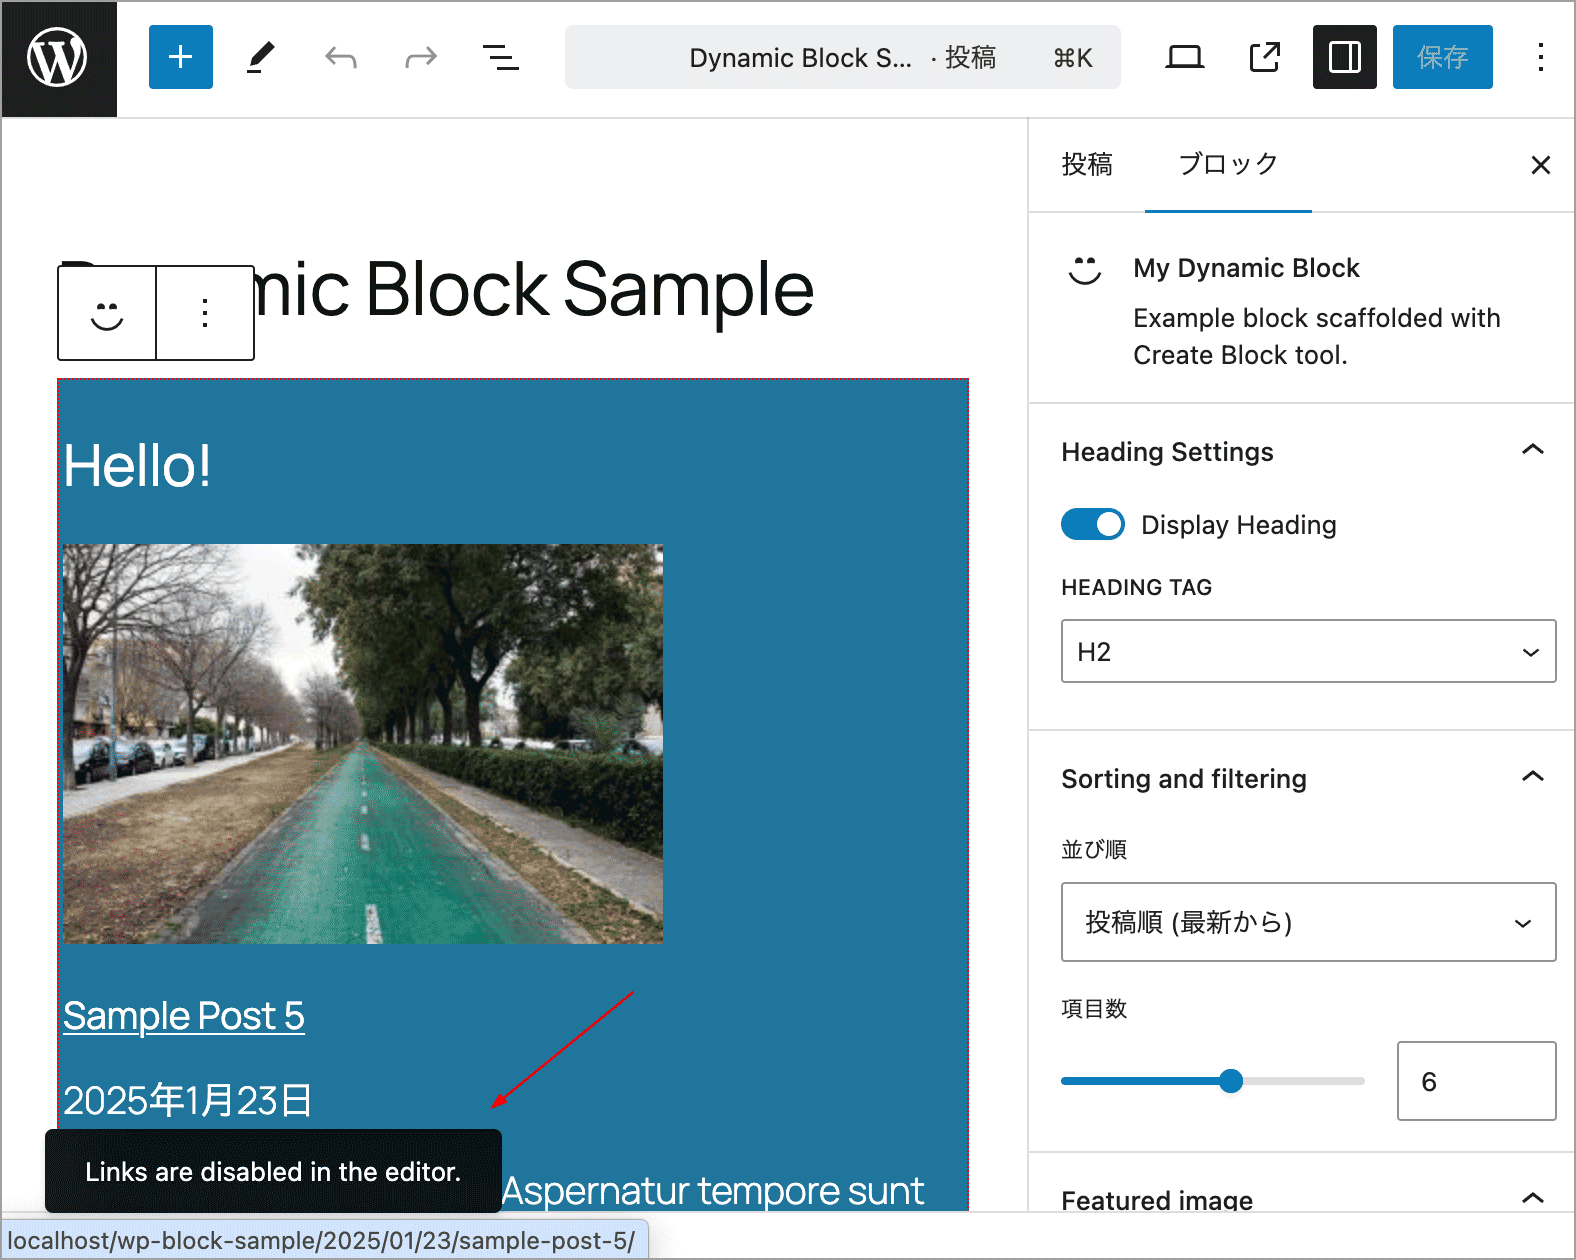Click the 項目数 slider handle
The width and height of the screenshot is (1576, 1260).
click(x=1231, y=1081)
